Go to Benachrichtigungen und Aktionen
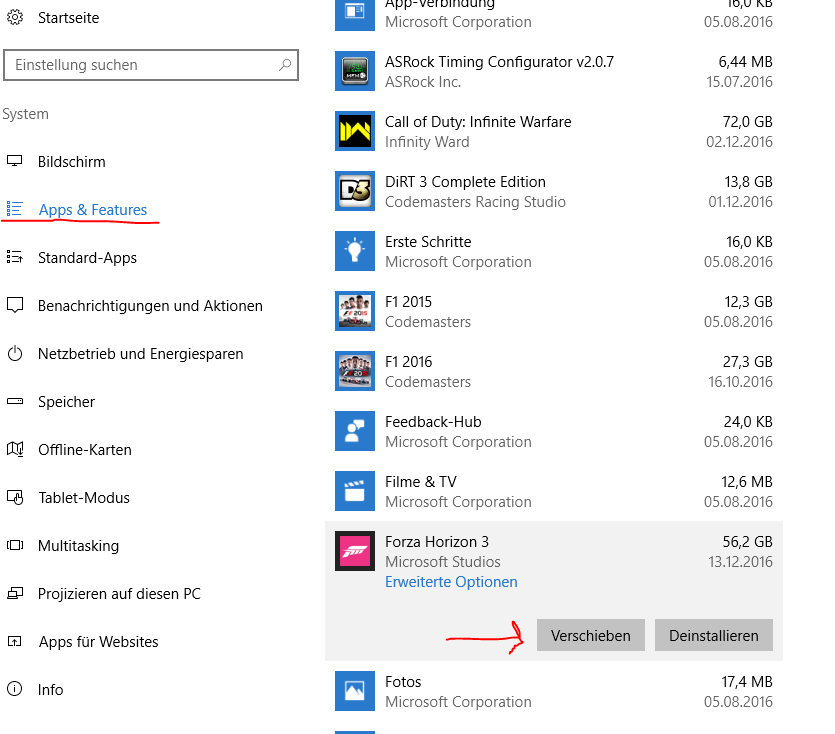The width and height of the screenshot is (835, 734). pyautogui.click(x=150, y=306)
